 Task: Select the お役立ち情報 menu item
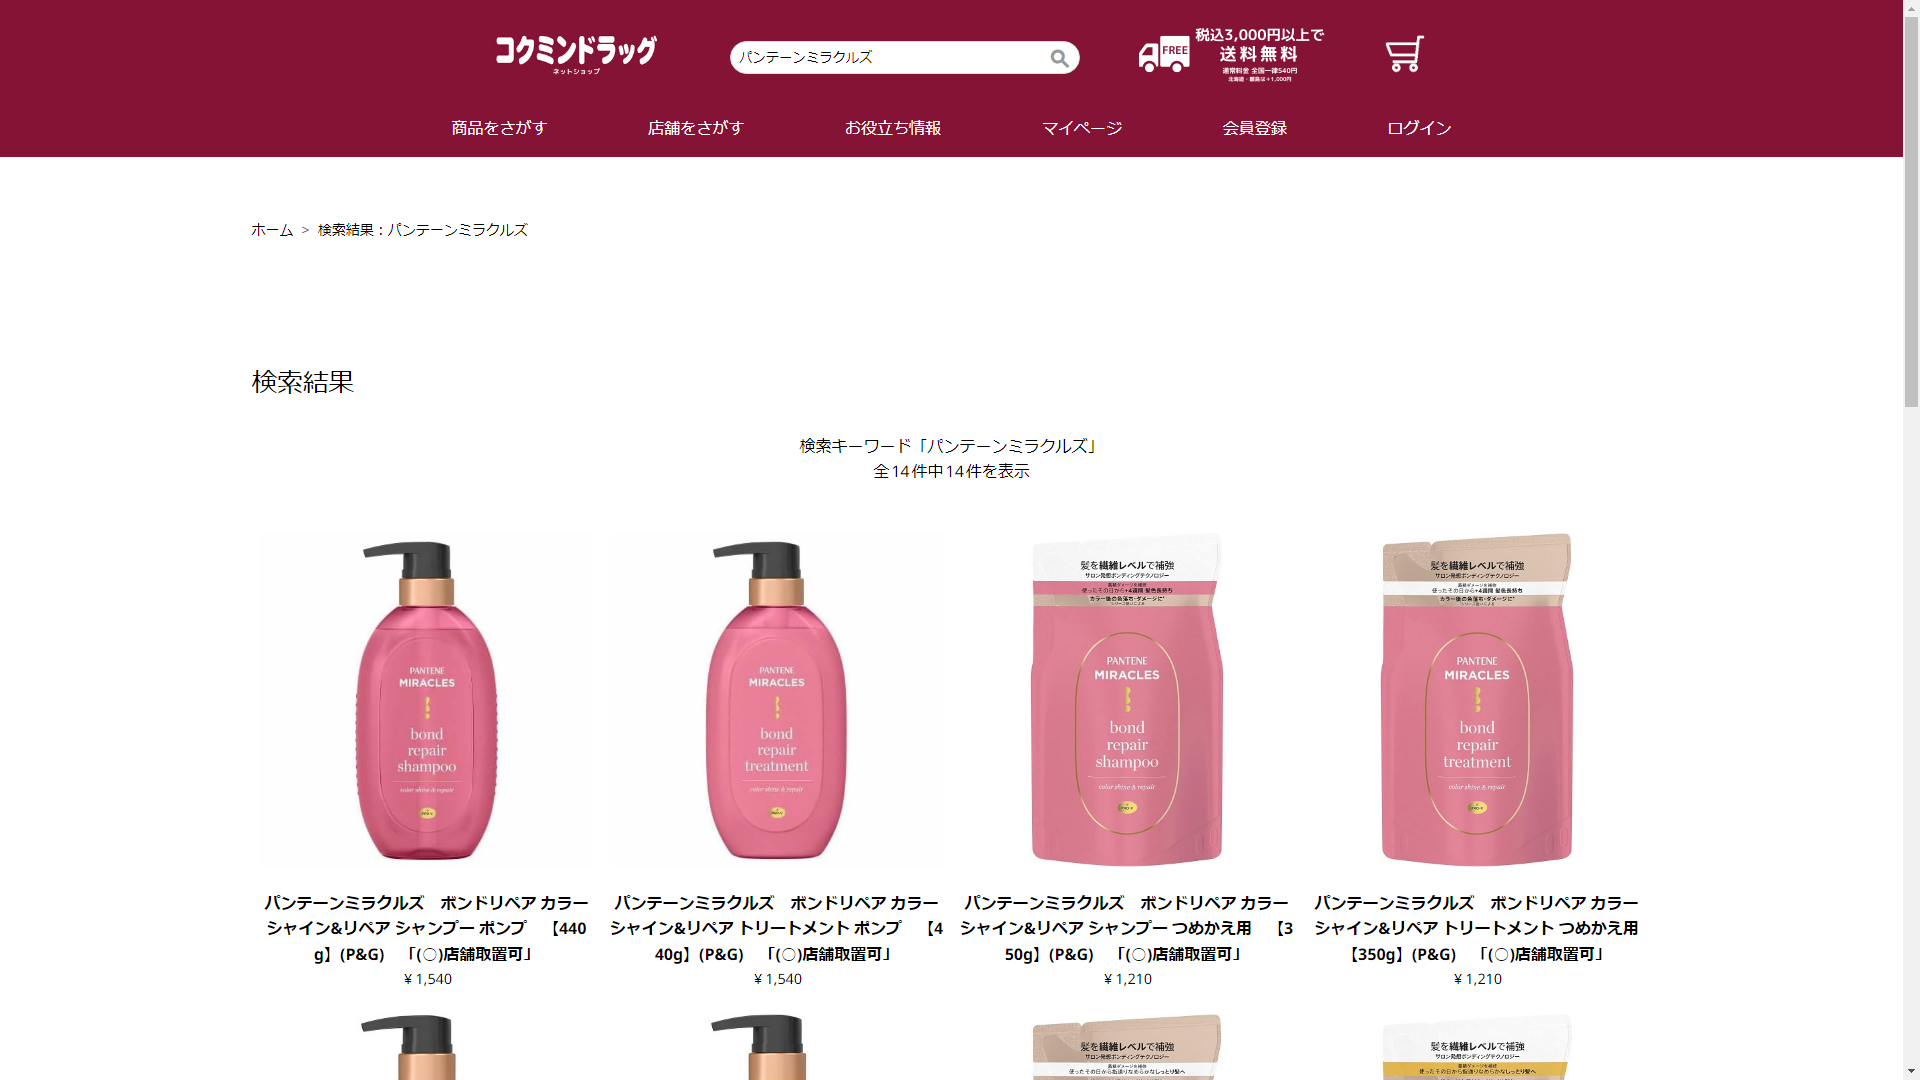[x=893, y=128]
